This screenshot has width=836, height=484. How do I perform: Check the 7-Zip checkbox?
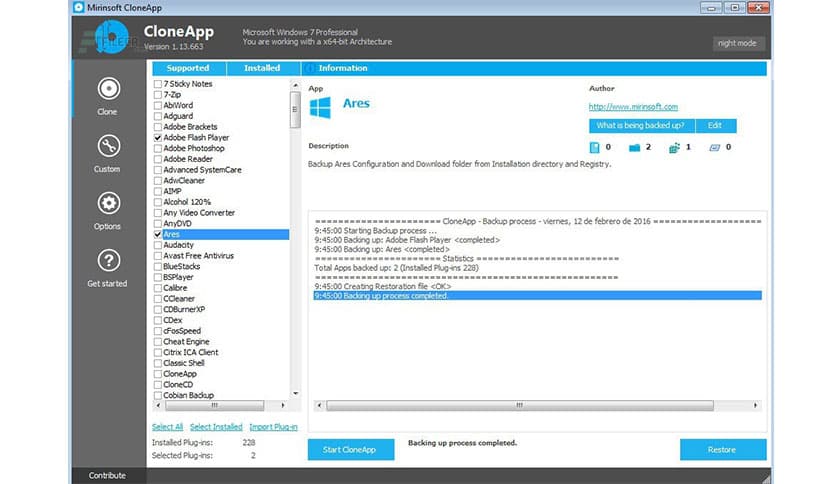pos(158,94)
